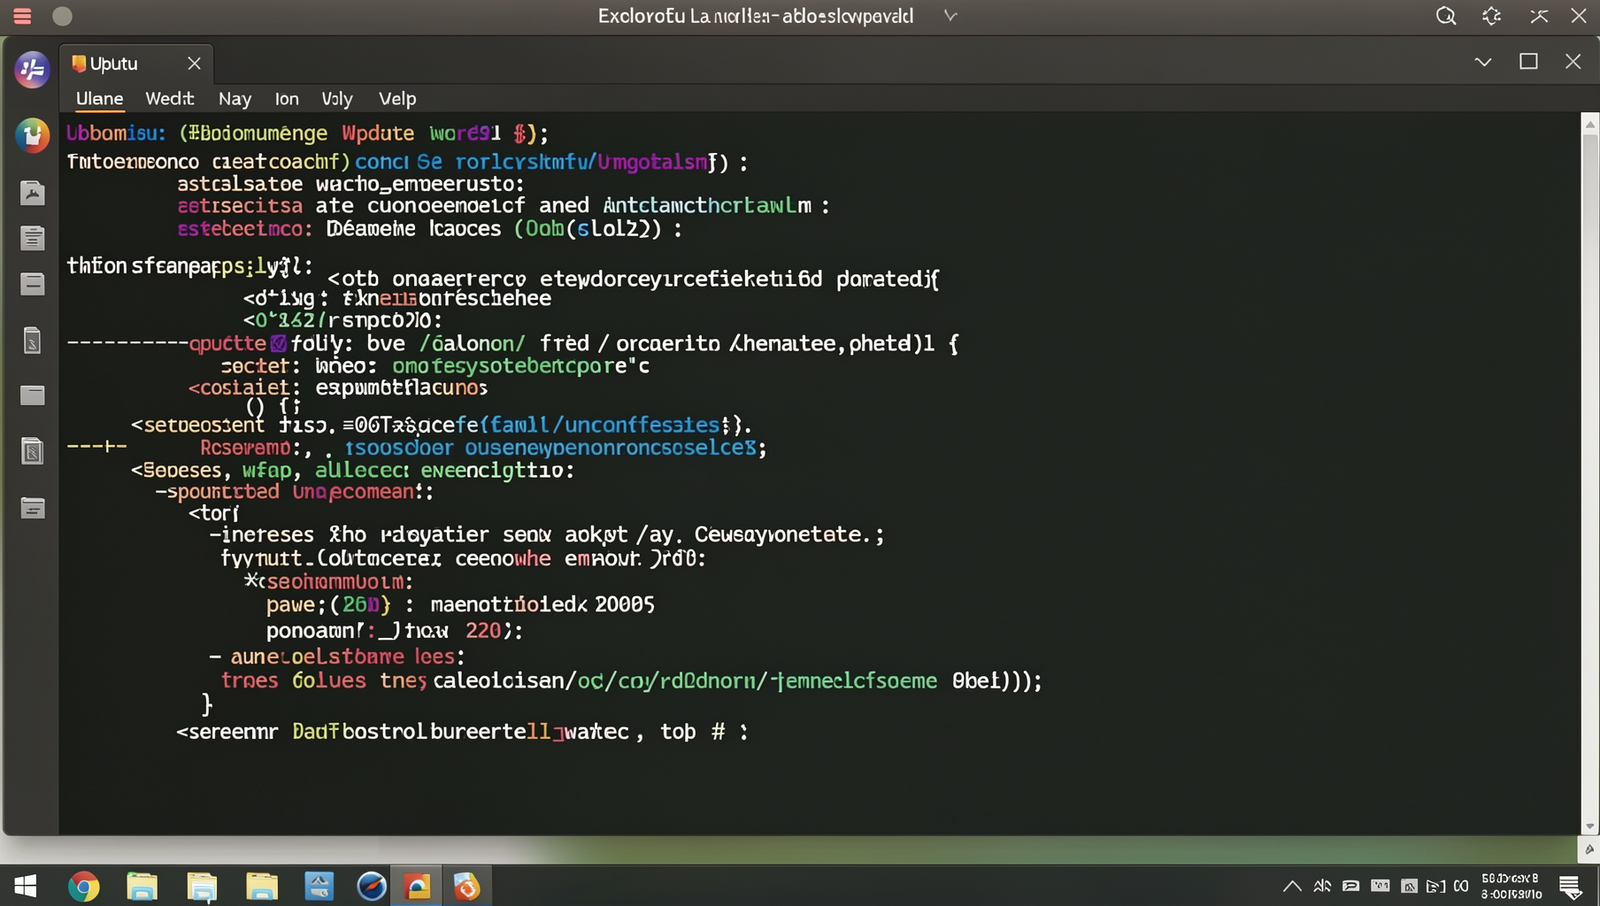Click the bottom sidebar list icon

click(32, 508)
